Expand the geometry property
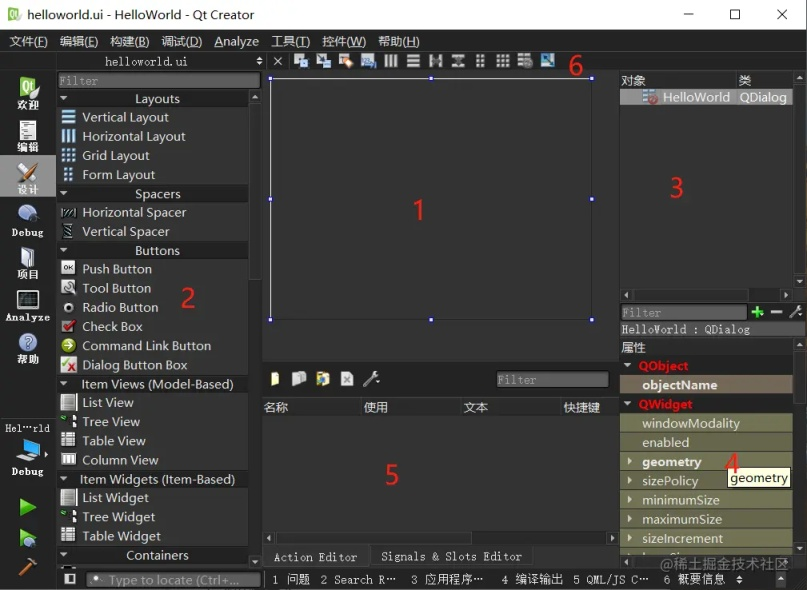This screenshot has width=807, height=590. point(629,461)
